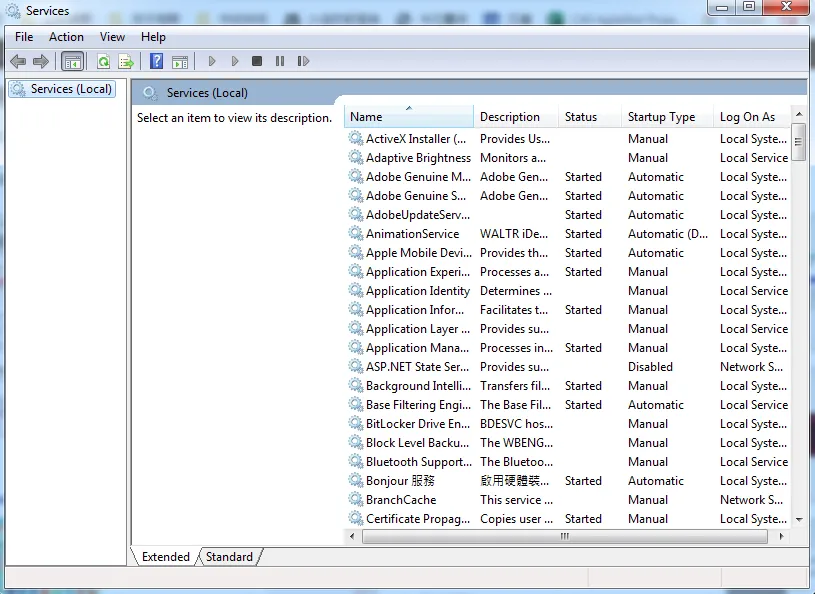The width and height of the screenshot is (815, 594).
Task: Select the Block Level Backu... service
Action: click(x=568, y=442)
